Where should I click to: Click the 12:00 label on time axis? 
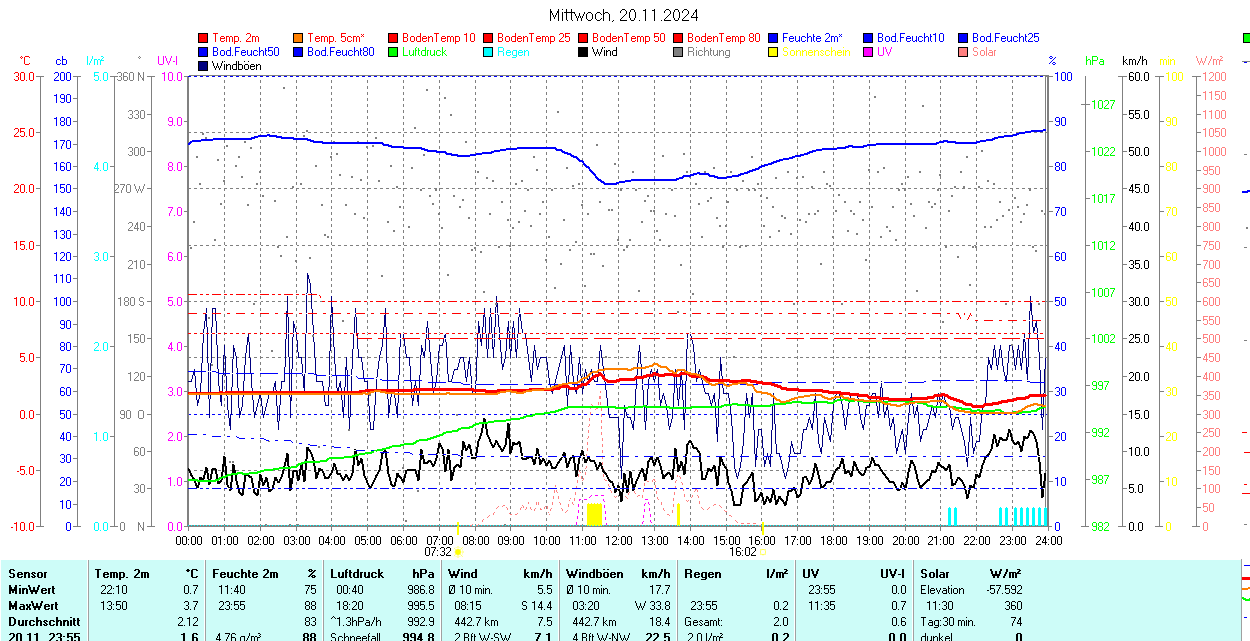tap(618, 540)
